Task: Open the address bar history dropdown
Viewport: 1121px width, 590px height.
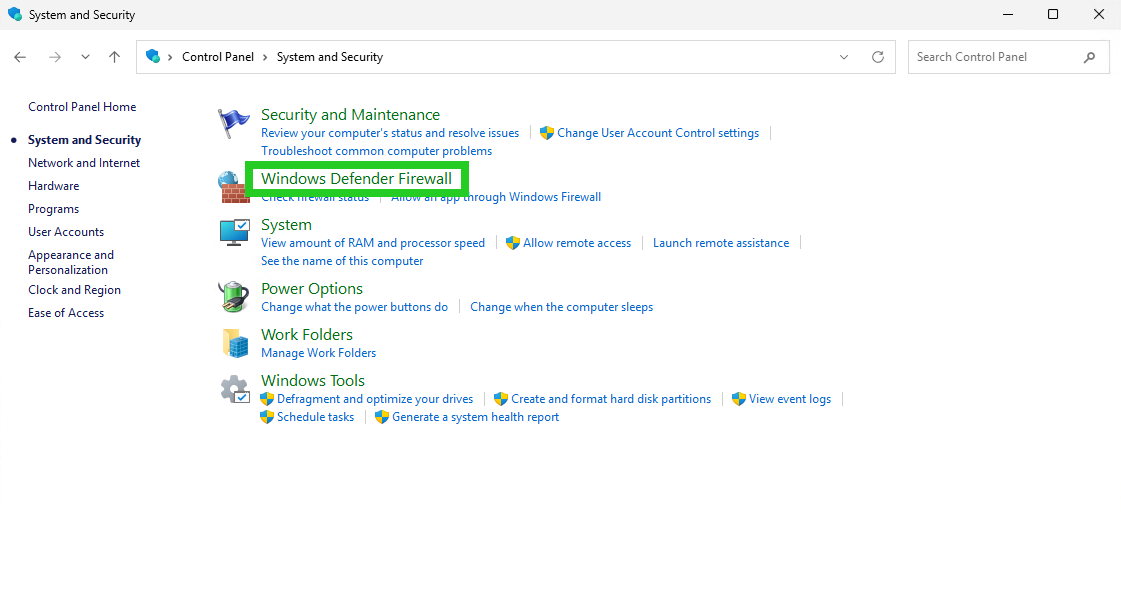Action: point(843,57)
